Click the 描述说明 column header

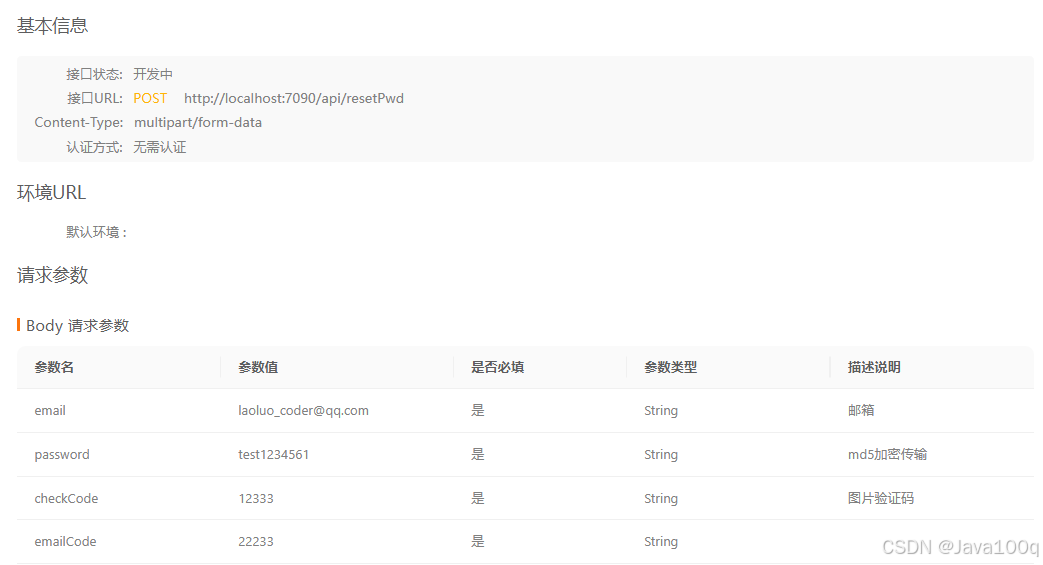[x=874, y=367]
